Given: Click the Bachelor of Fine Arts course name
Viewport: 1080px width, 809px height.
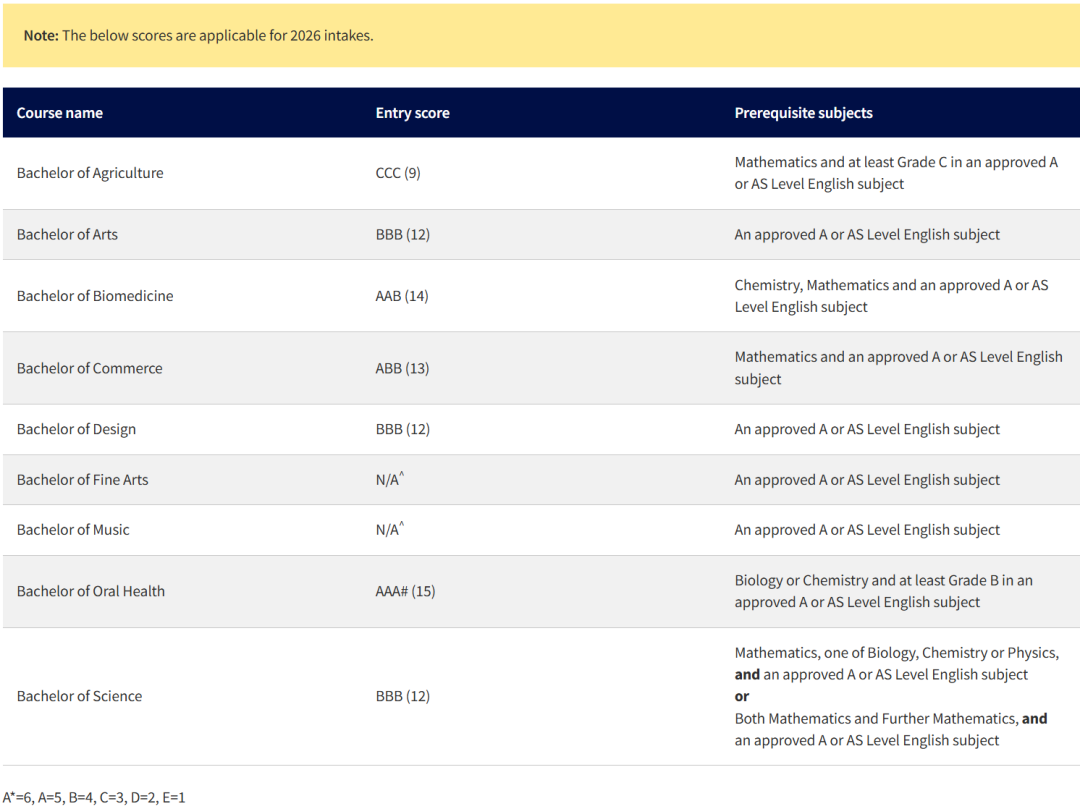Looking at the screenshot, I should [x=82, y=480].
